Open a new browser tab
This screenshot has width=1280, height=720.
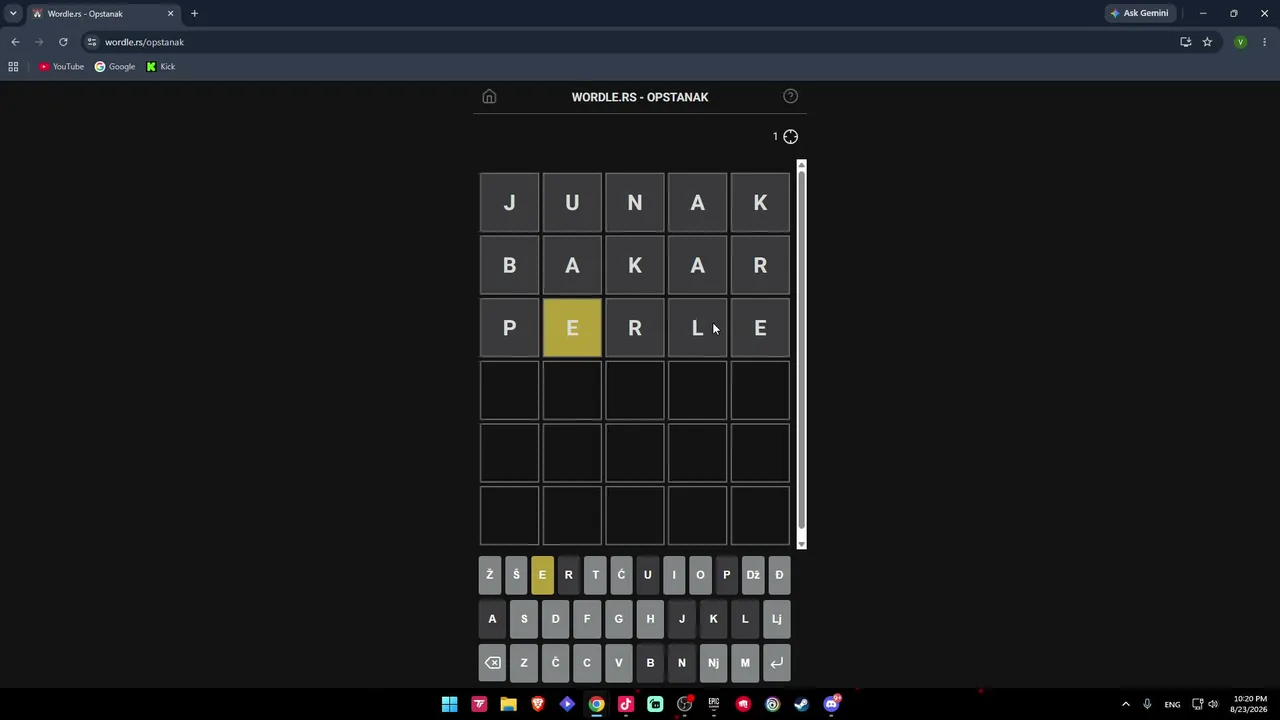click(x=194, y=13)
